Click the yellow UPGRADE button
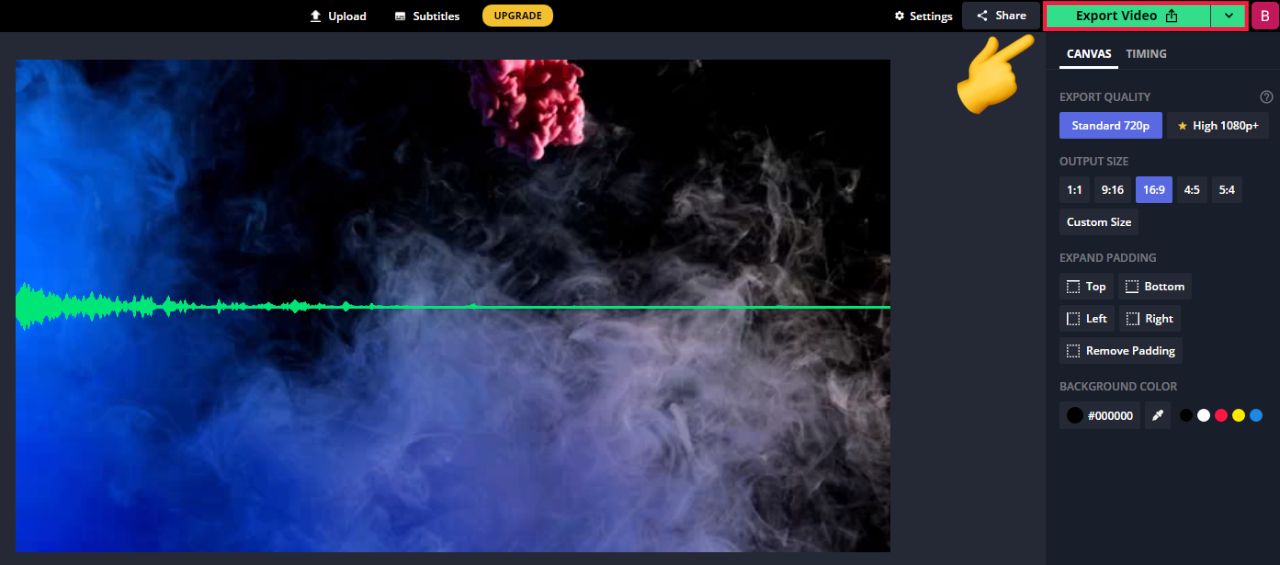The width and height of the screenshot is (1280, 565). [x=517, y=16]
